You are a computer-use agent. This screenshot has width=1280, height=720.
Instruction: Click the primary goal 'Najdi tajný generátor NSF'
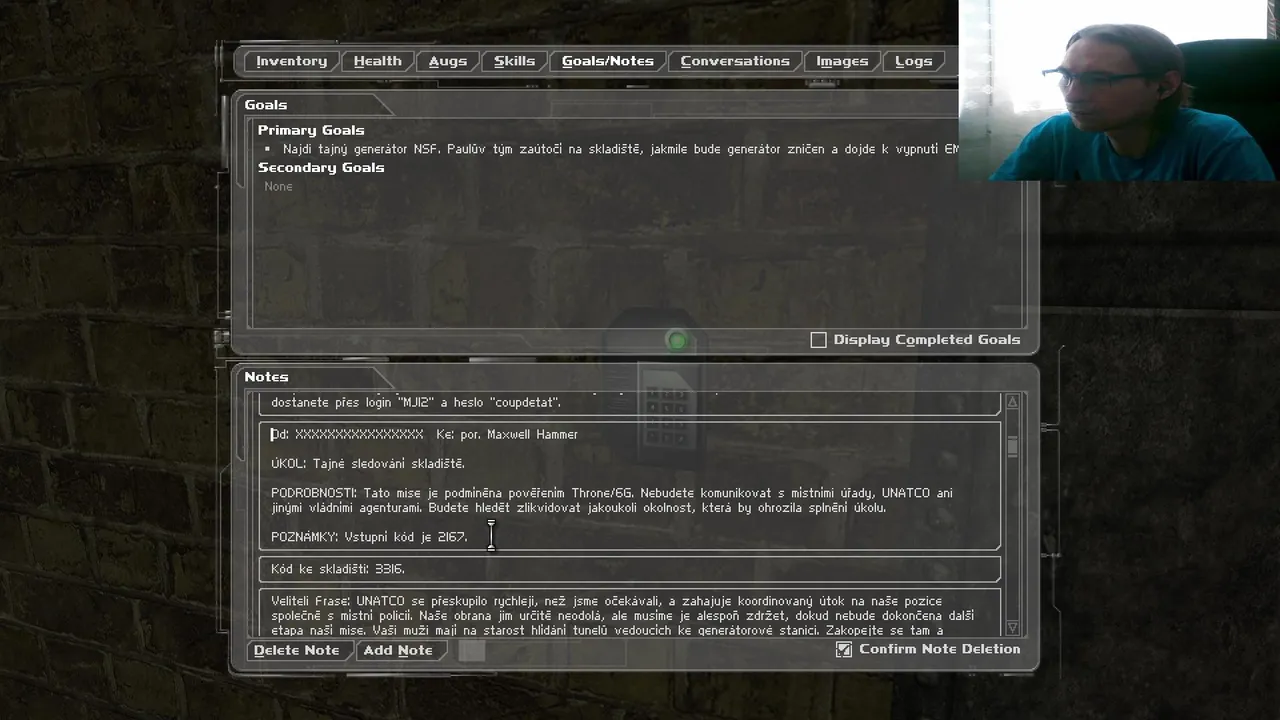tap(620, 149)
